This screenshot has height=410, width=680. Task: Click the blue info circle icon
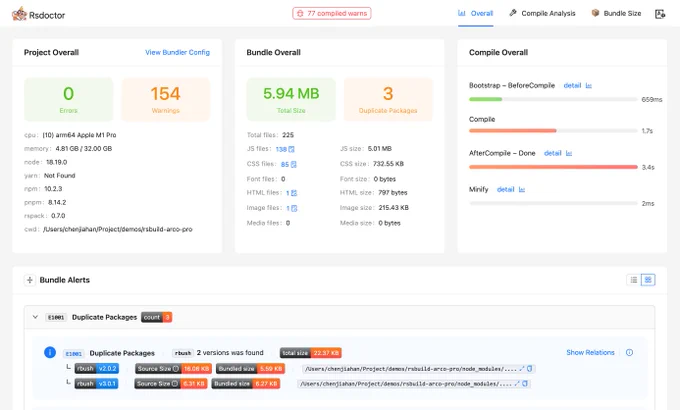[x=50, y=352]
